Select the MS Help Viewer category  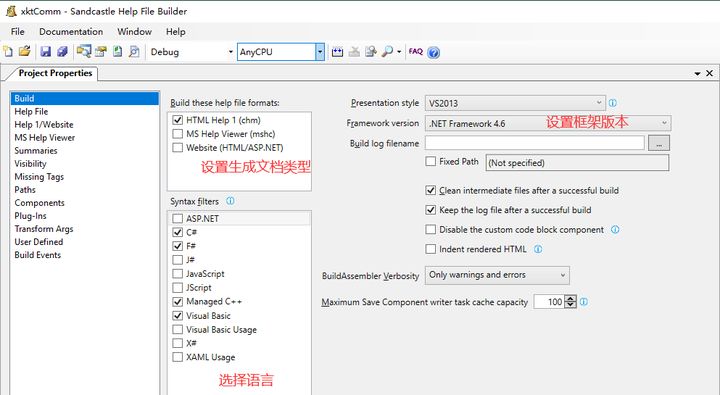click(84, 137)
